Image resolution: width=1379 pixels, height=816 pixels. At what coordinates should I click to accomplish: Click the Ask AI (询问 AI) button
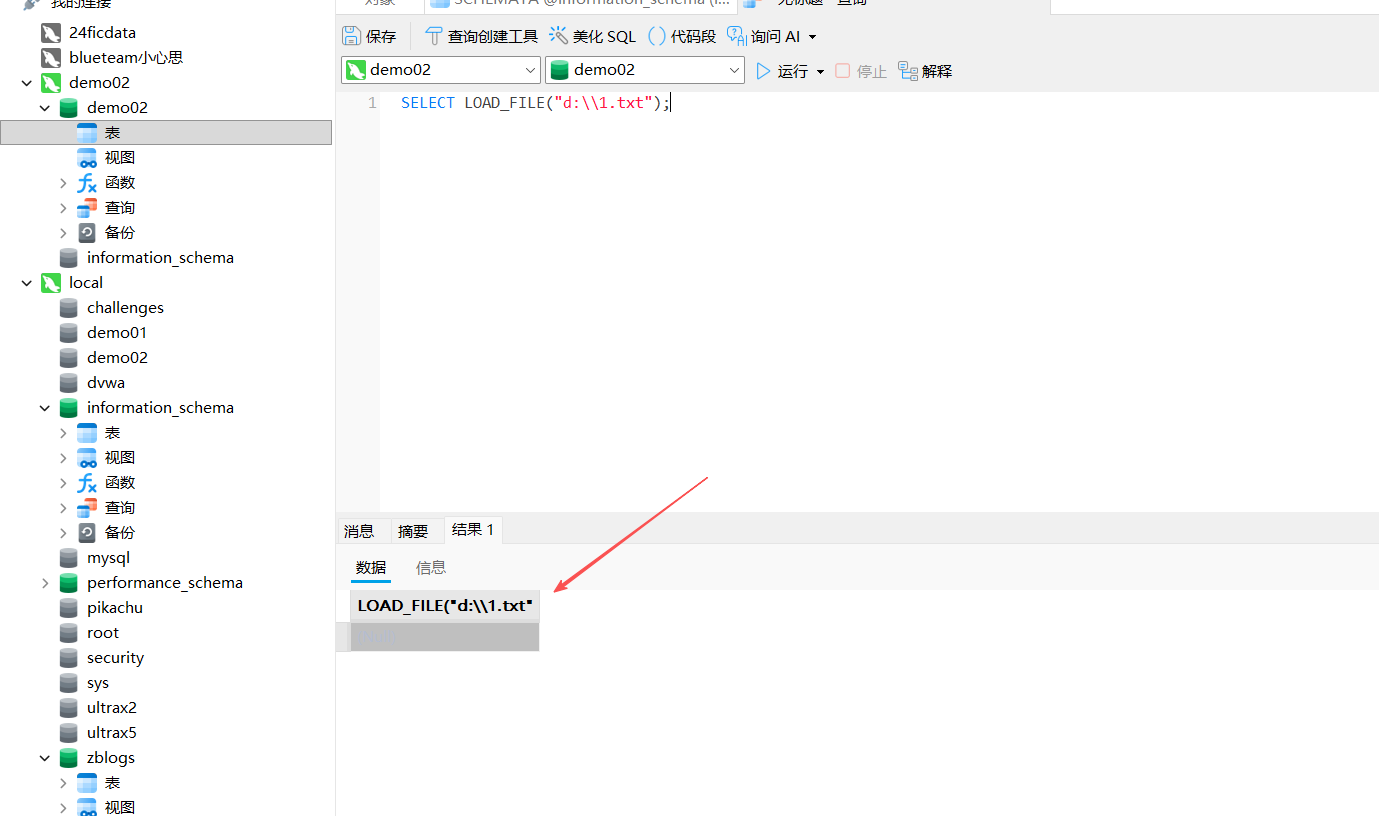click(764, 36)
